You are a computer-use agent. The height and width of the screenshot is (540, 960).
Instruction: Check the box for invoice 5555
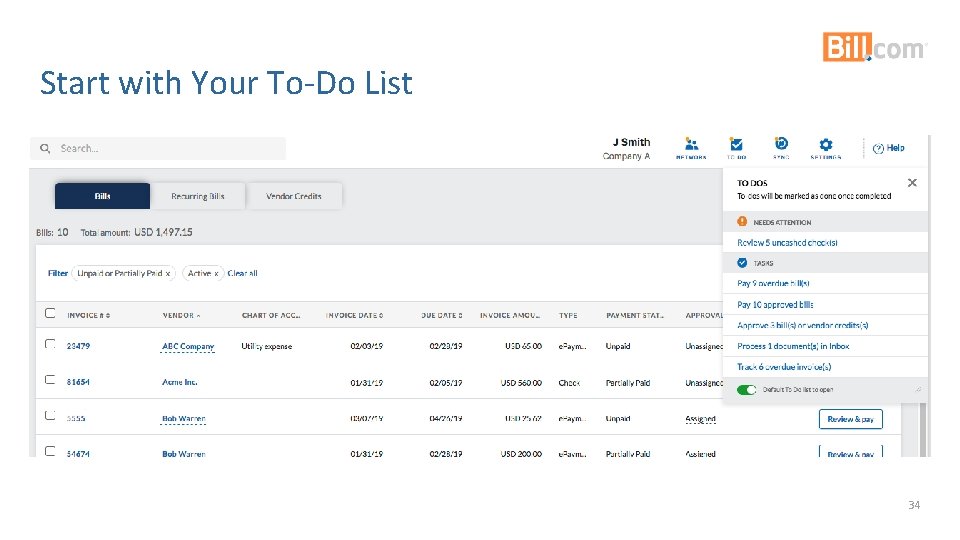click(x=50, y=416)
